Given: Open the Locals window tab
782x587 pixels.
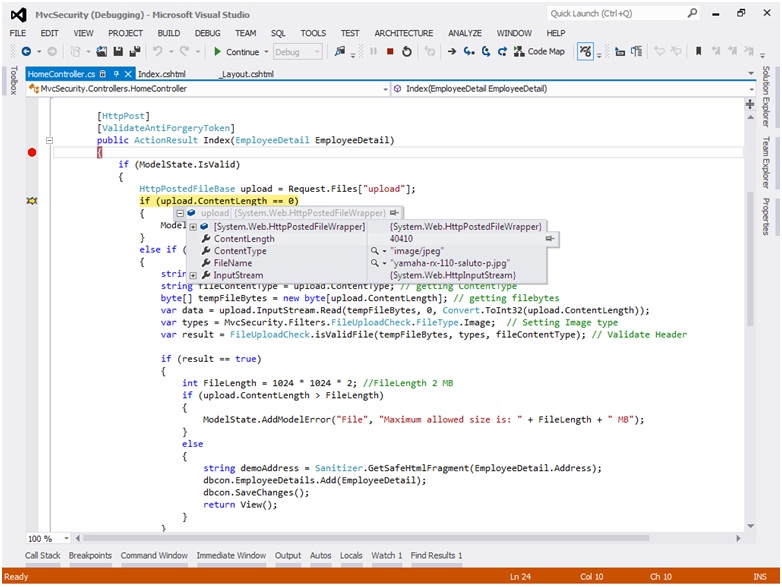Looking at the screenshot, I should pyautogui.click(x=351, y=556).
